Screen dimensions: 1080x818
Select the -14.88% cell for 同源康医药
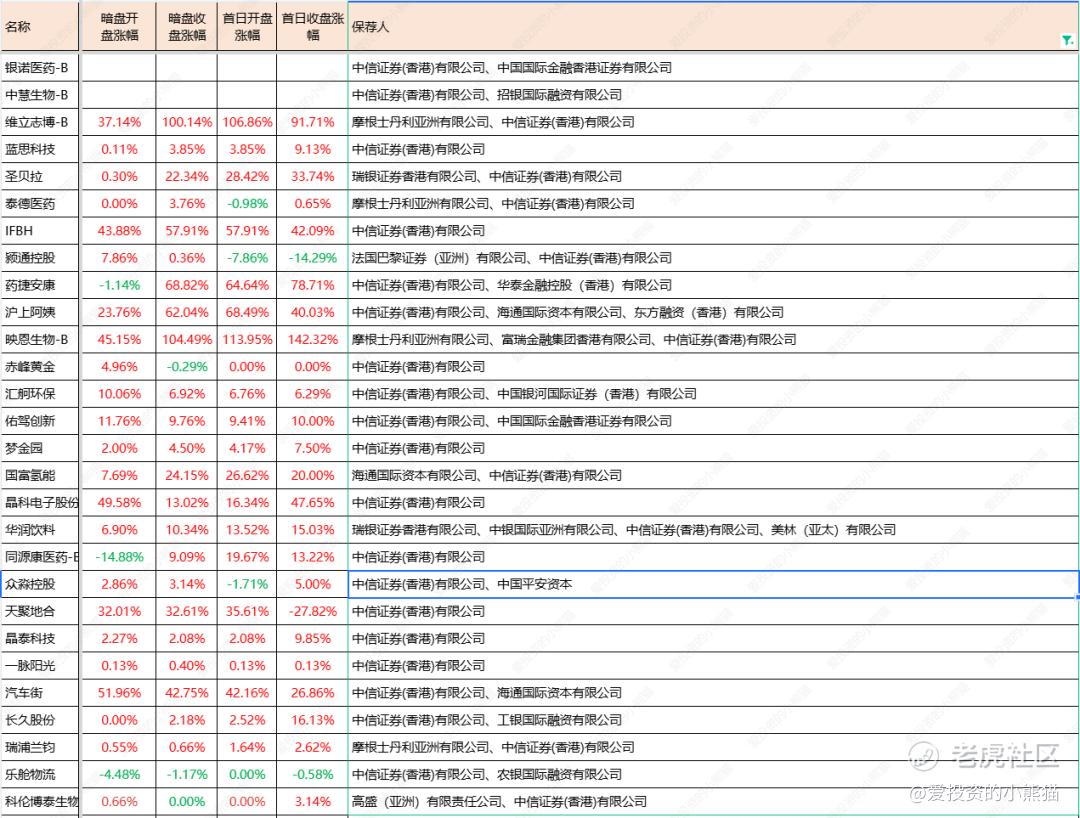pos(118,557)
